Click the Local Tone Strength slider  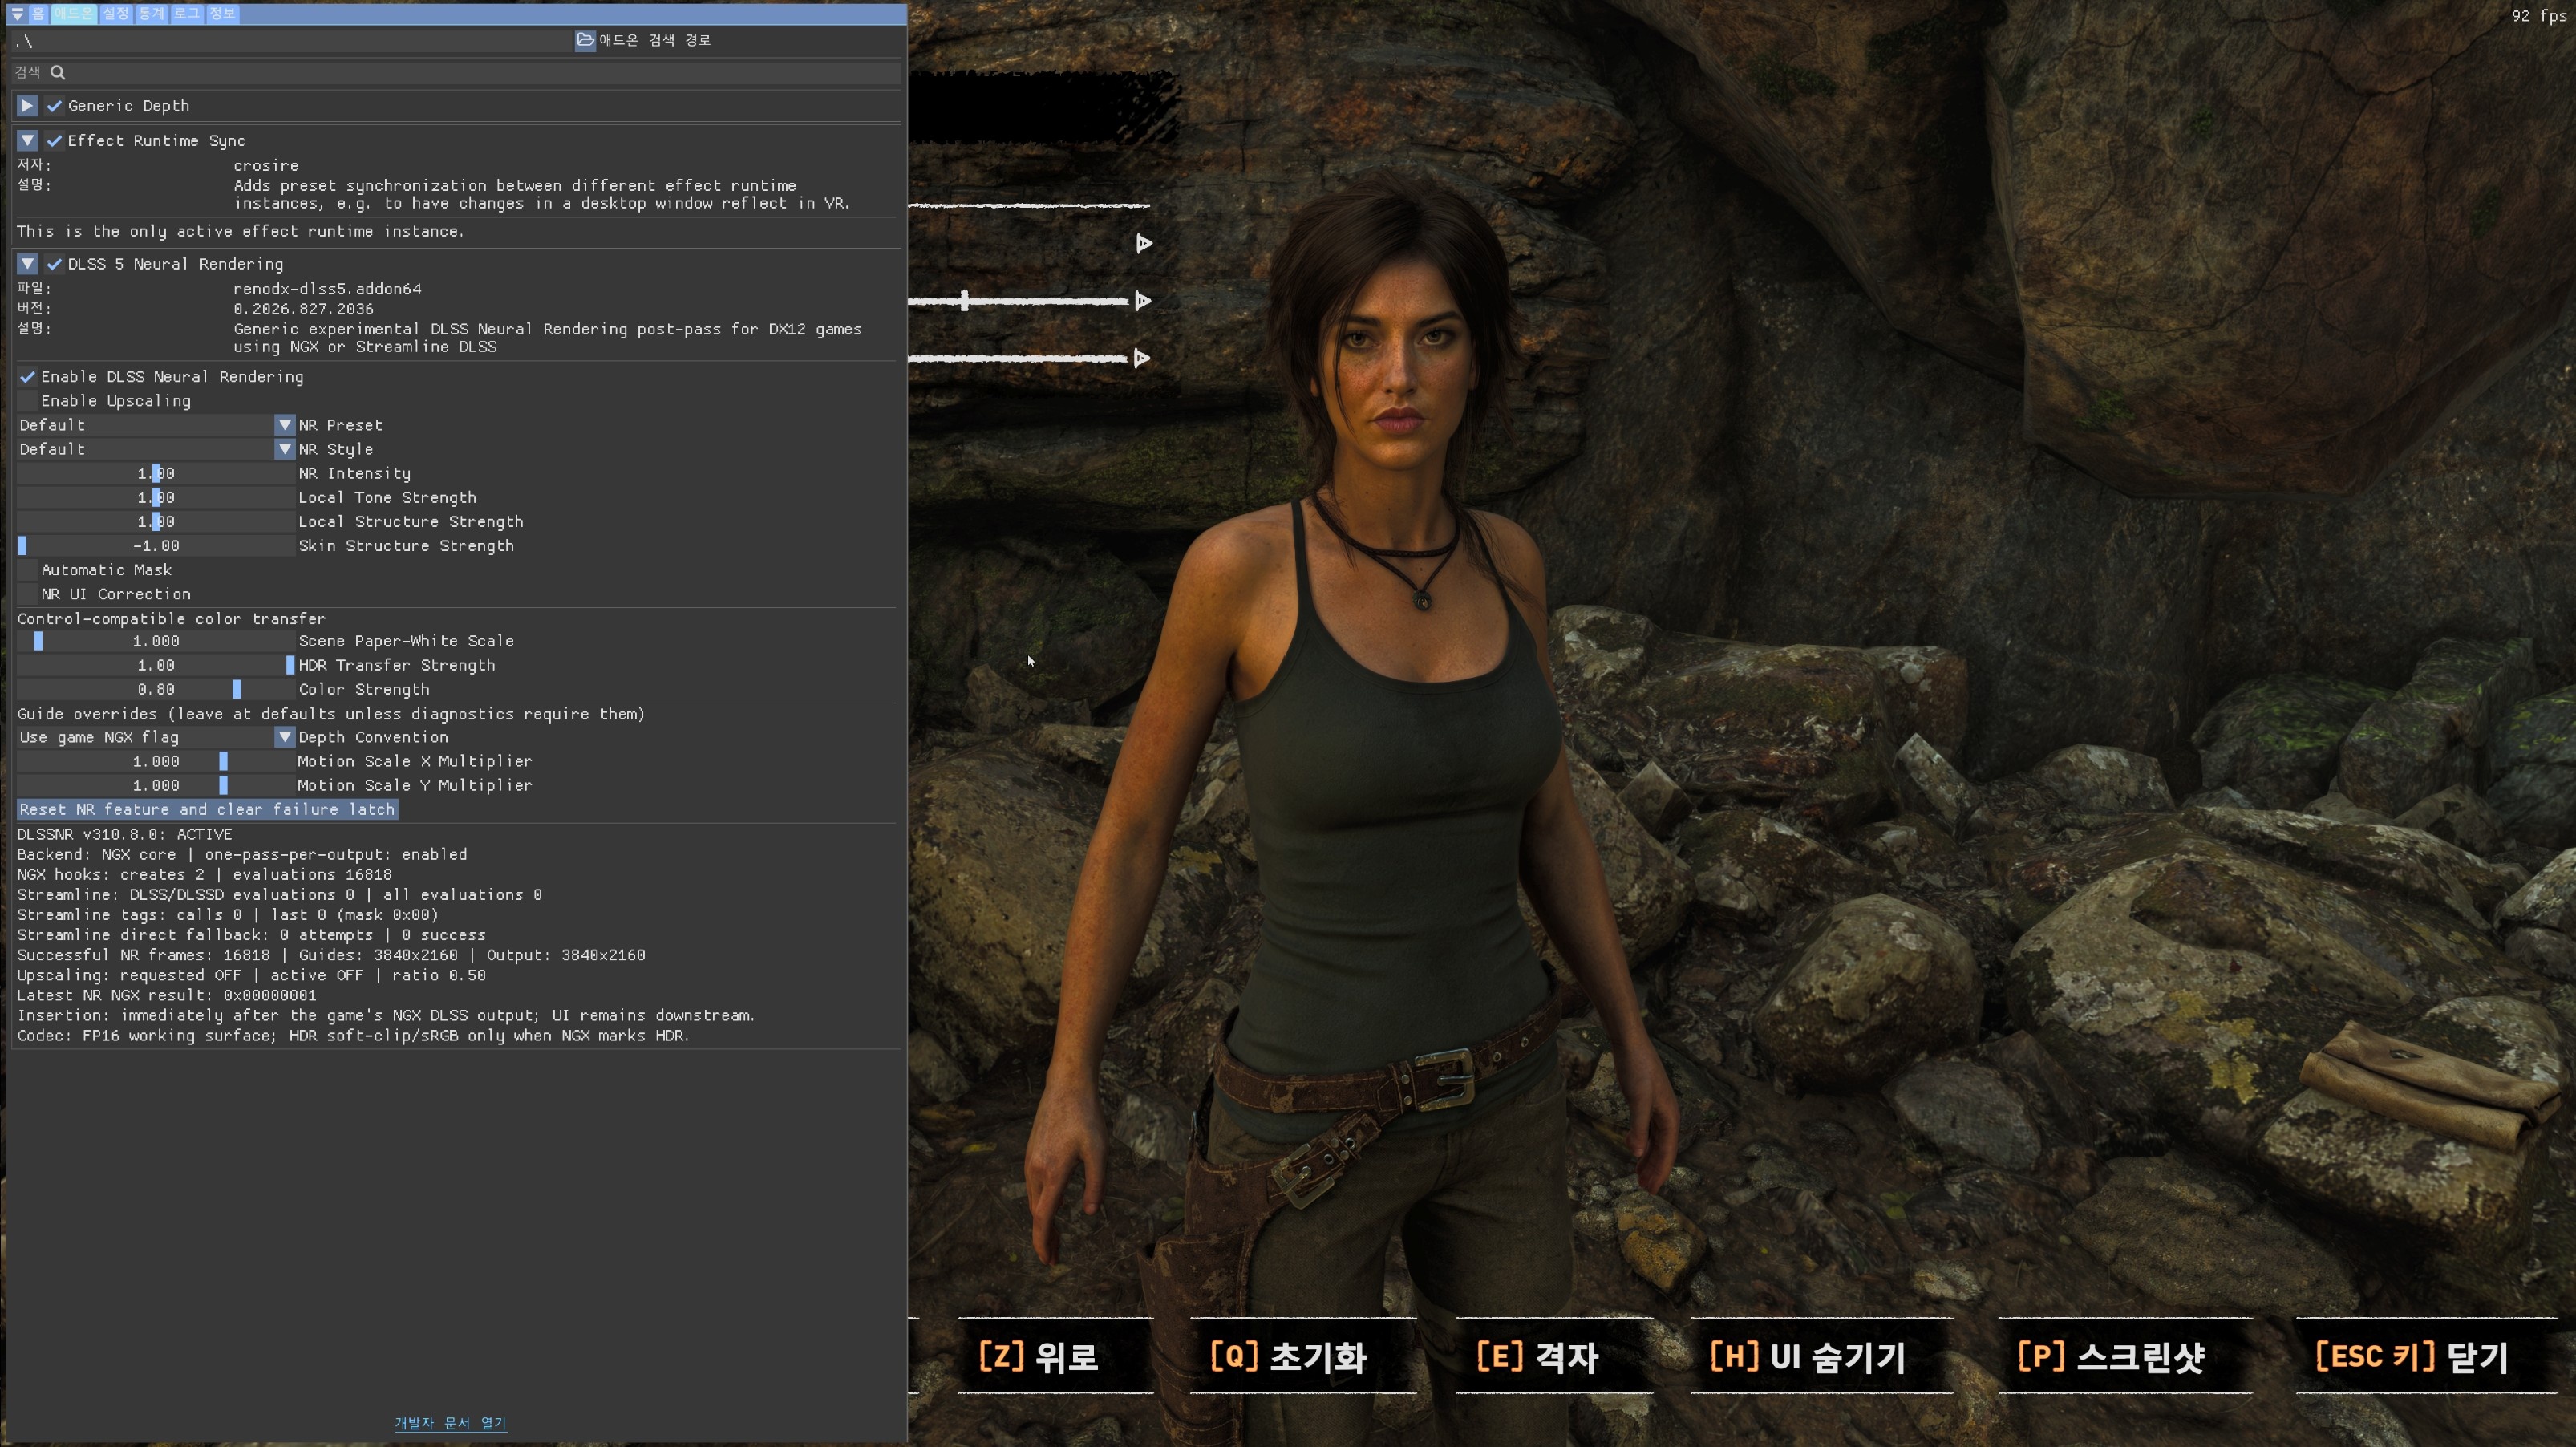click(156, 498)
